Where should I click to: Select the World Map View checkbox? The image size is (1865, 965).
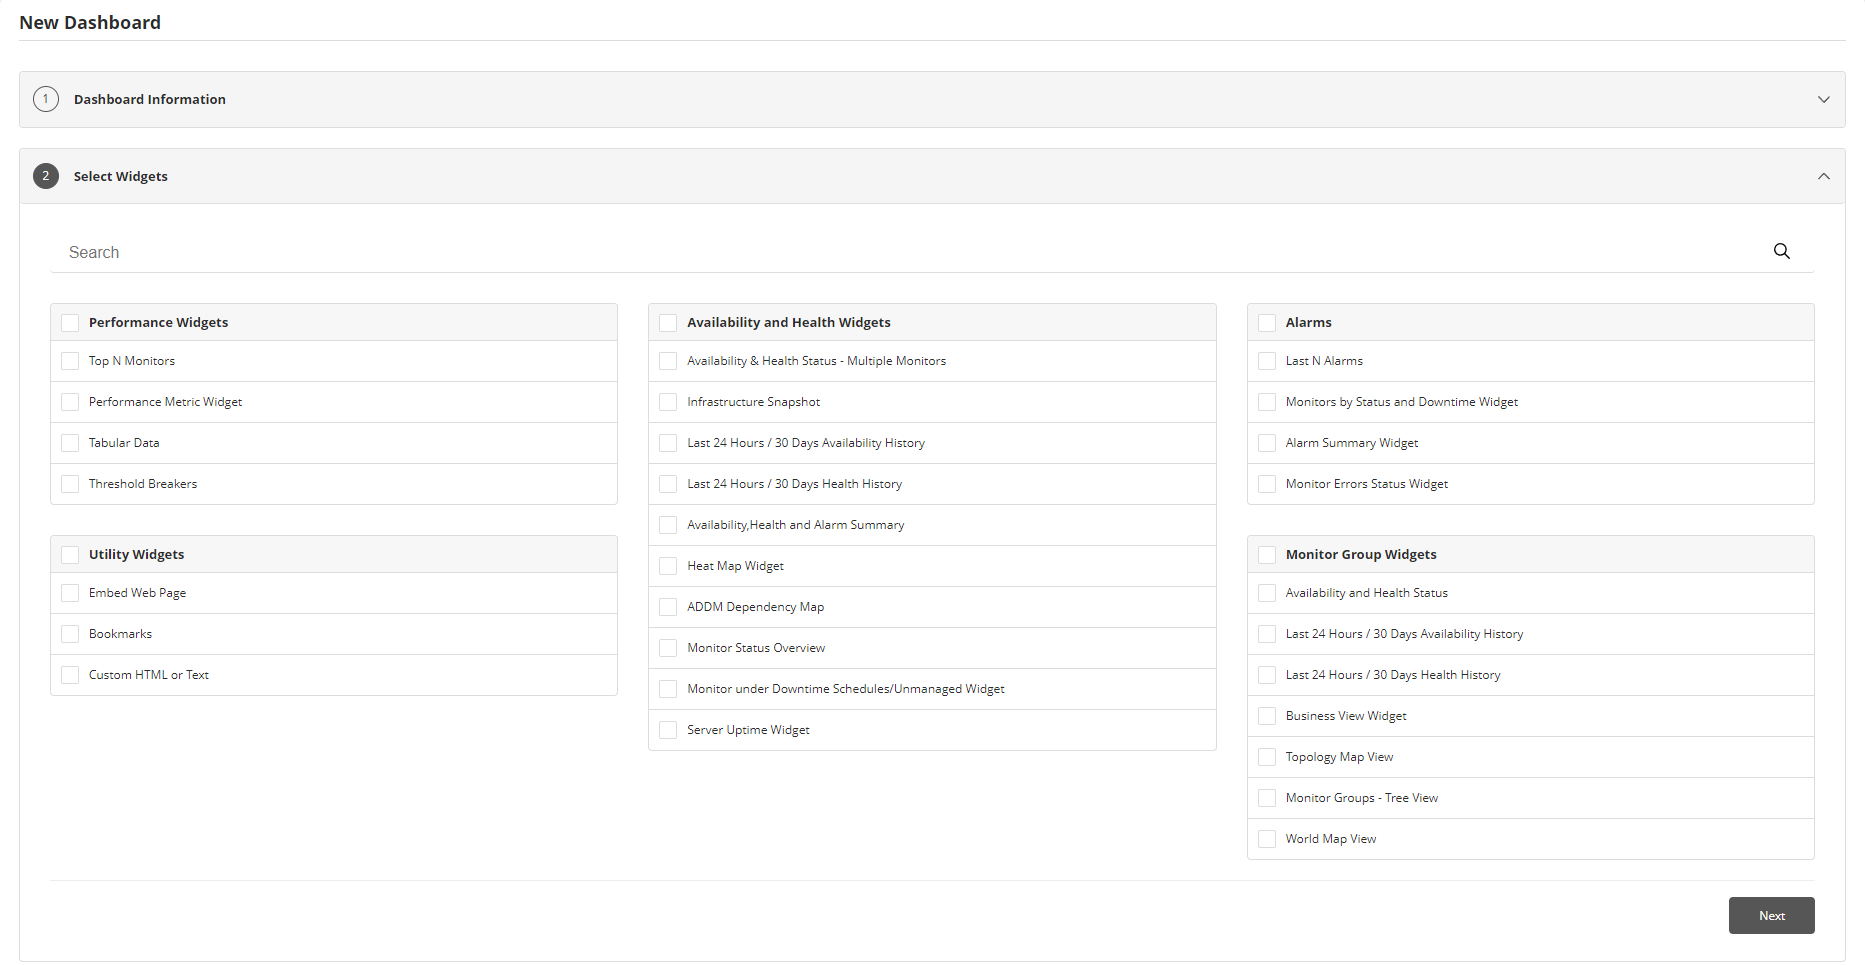point(1267,839)
